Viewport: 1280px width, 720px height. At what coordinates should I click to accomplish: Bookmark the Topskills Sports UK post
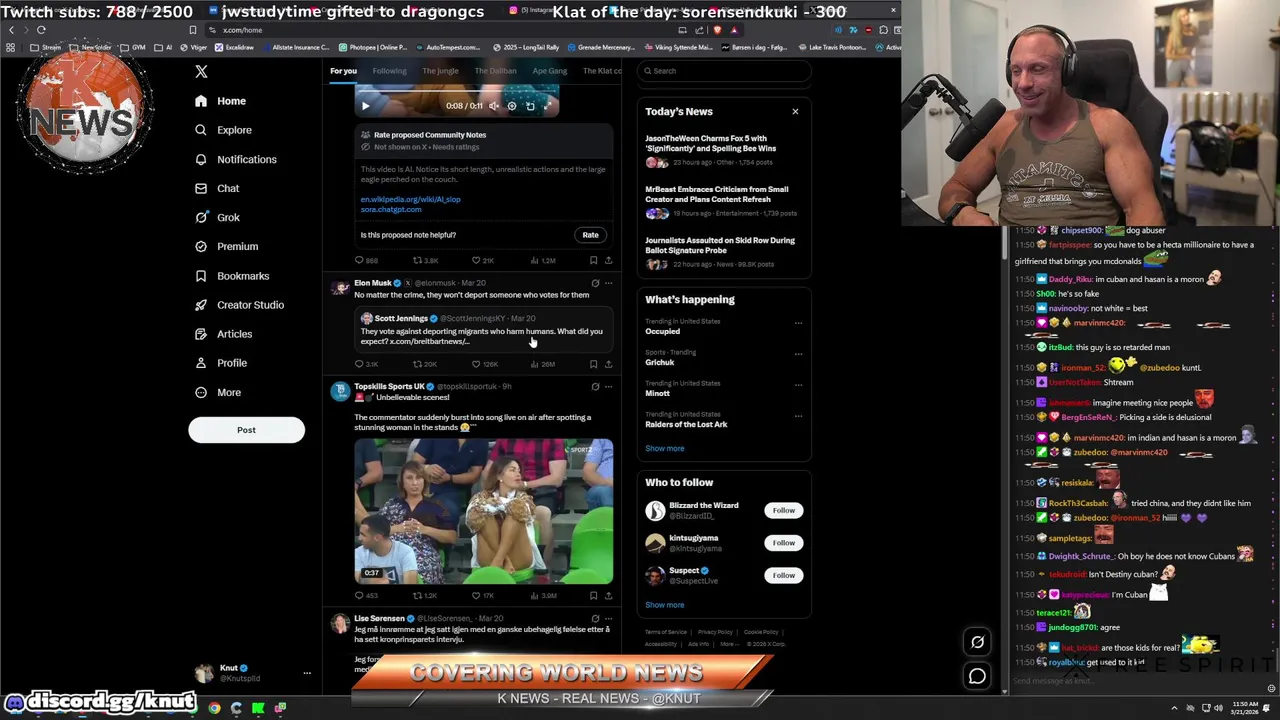click(593, 595)
